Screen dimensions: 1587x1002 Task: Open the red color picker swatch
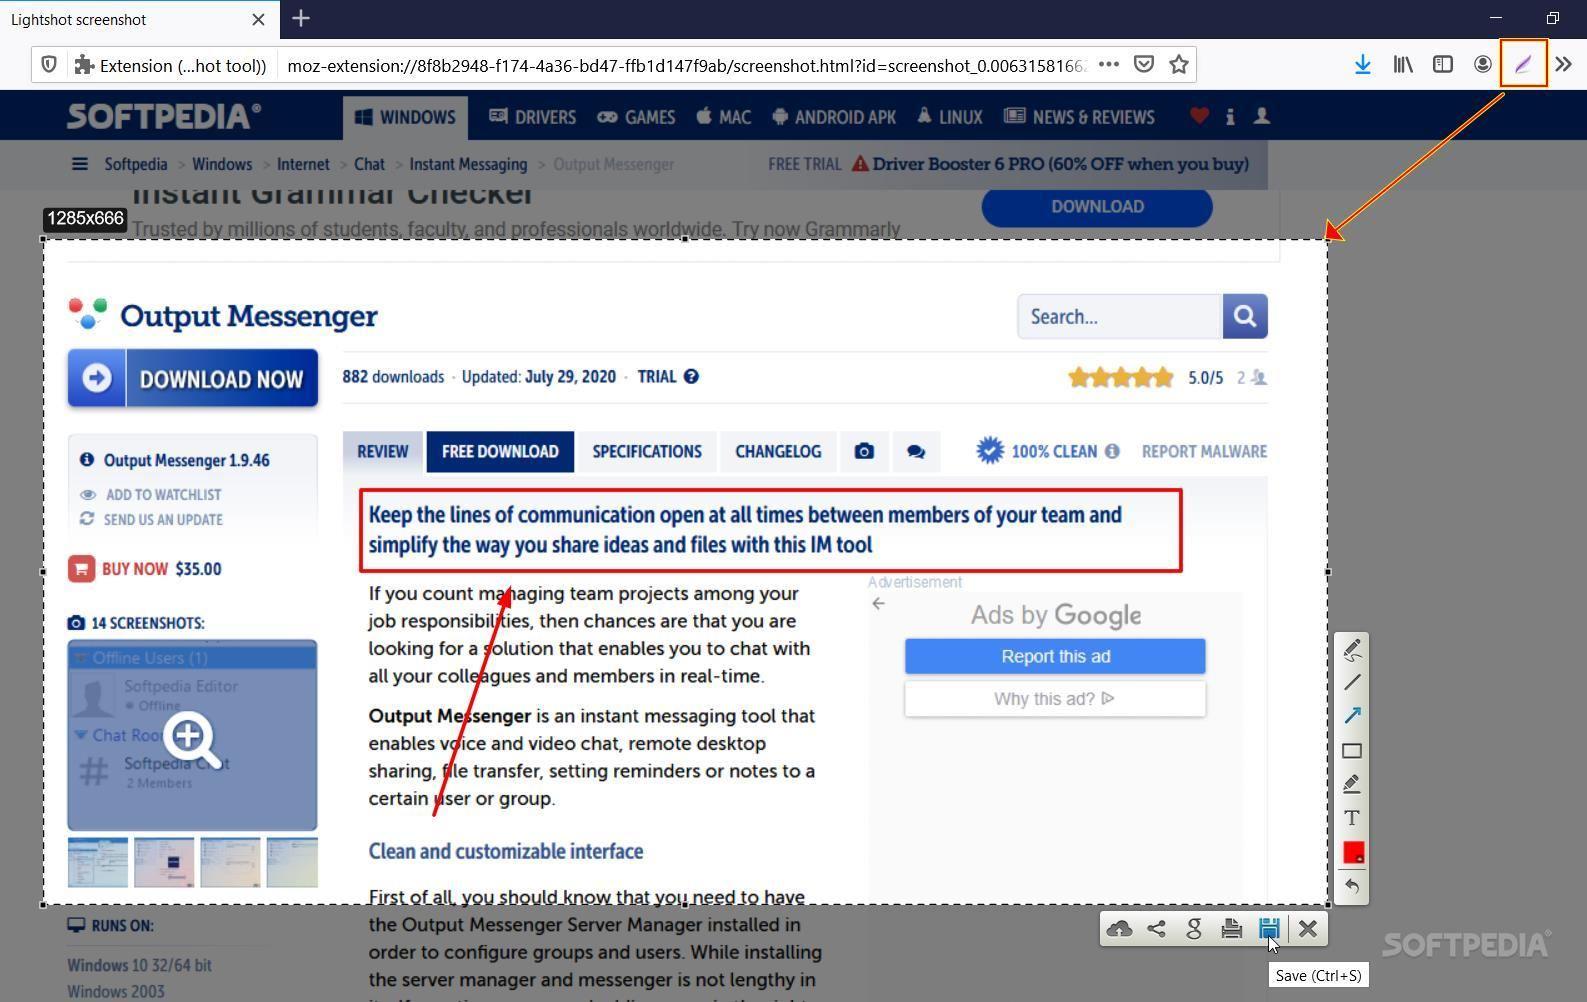1353,852
